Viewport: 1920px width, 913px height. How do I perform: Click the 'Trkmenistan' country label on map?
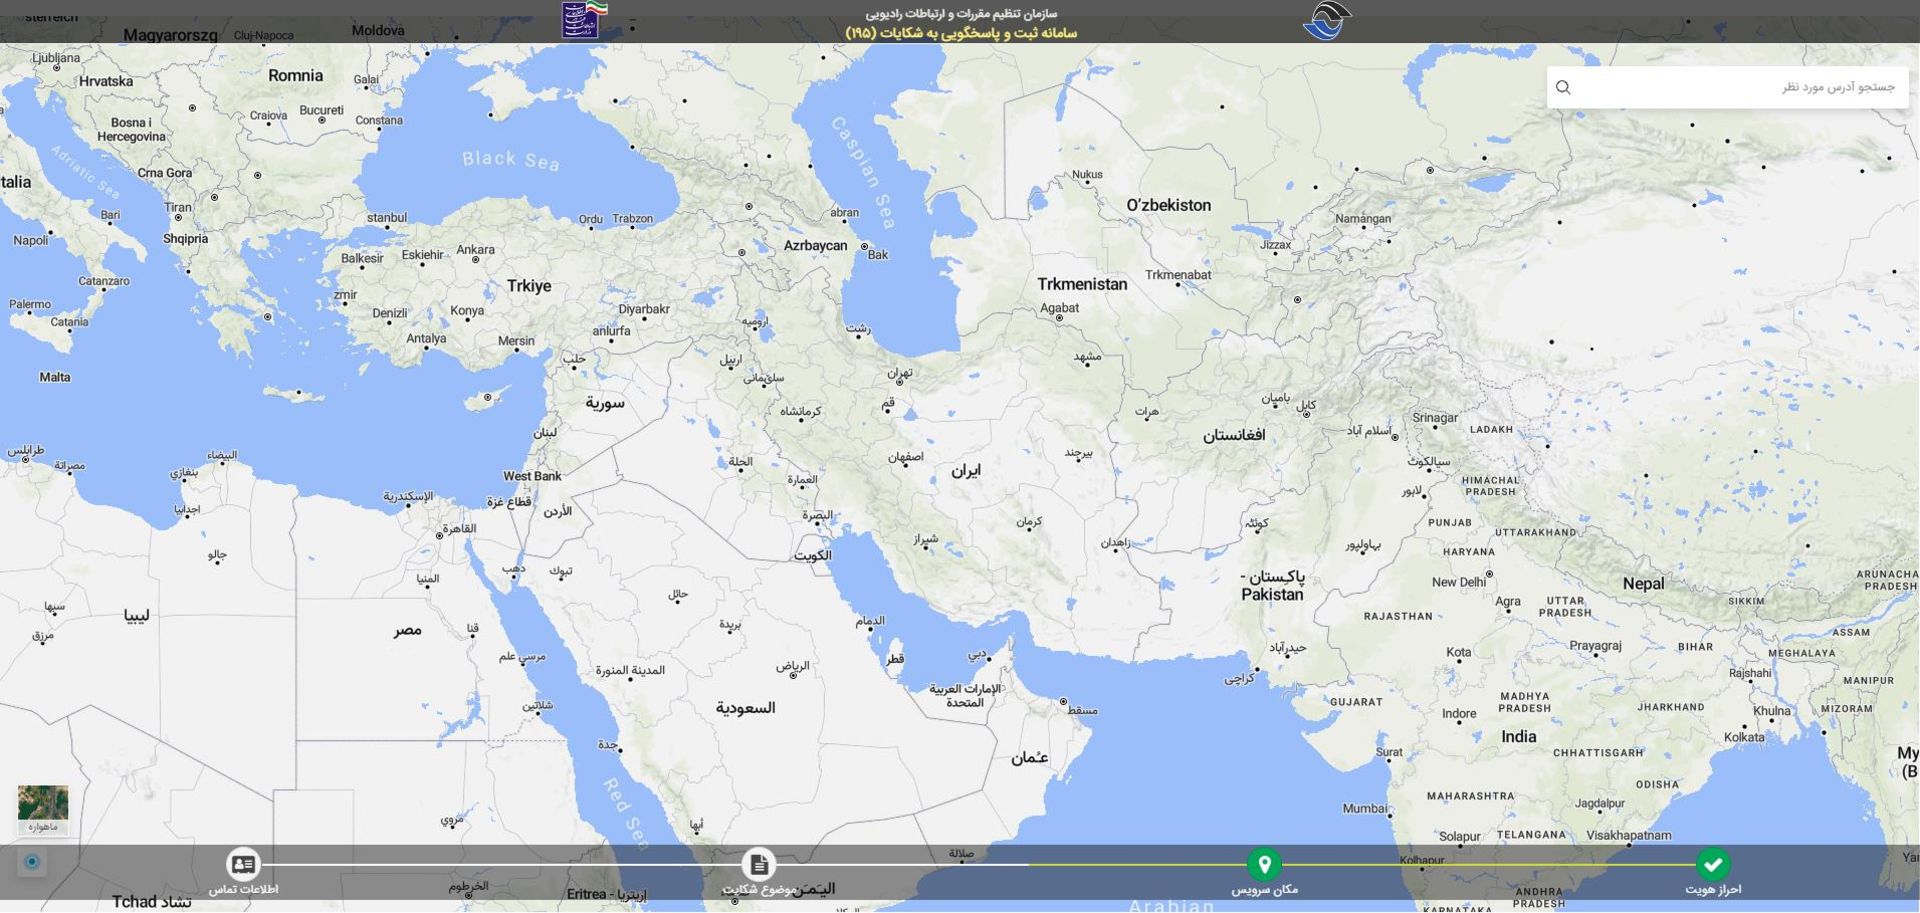pyautogui.click(x=1082, y=284)
